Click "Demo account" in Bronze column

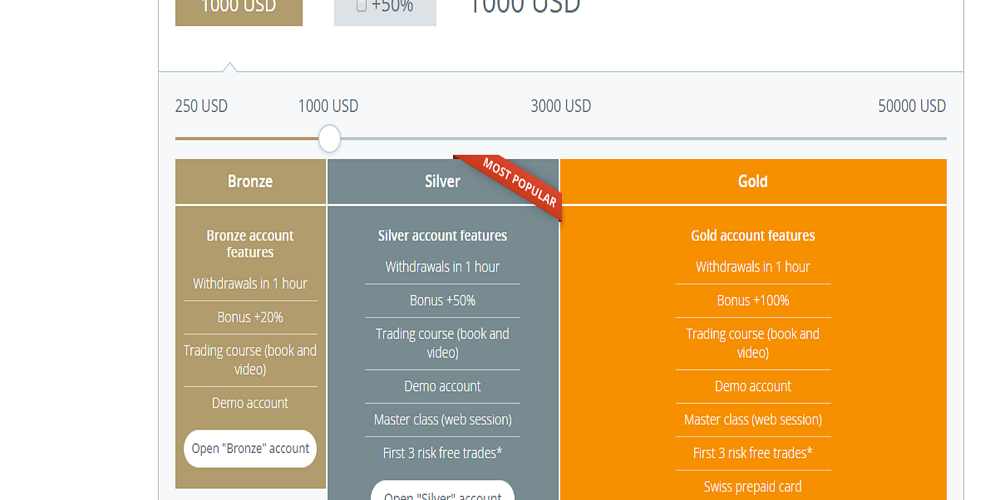point(250,403)
